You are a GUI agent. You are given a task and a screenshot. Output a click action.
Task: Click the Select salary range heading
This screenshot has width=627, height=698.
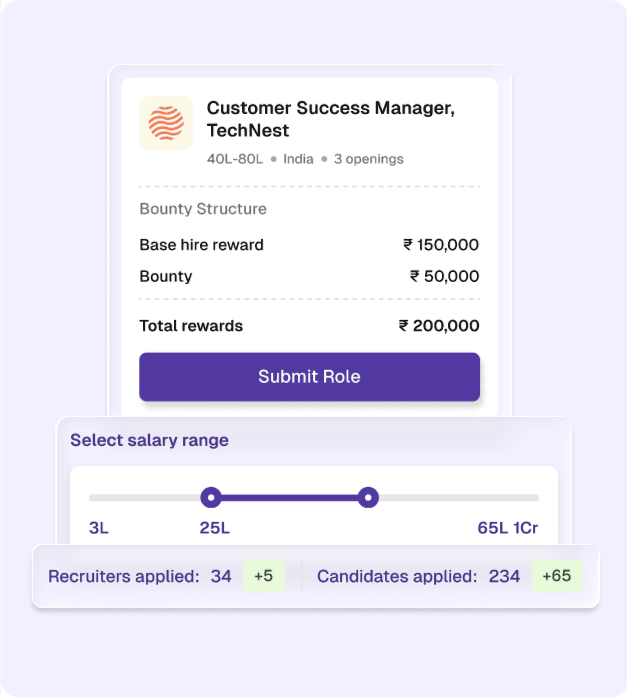149,440
